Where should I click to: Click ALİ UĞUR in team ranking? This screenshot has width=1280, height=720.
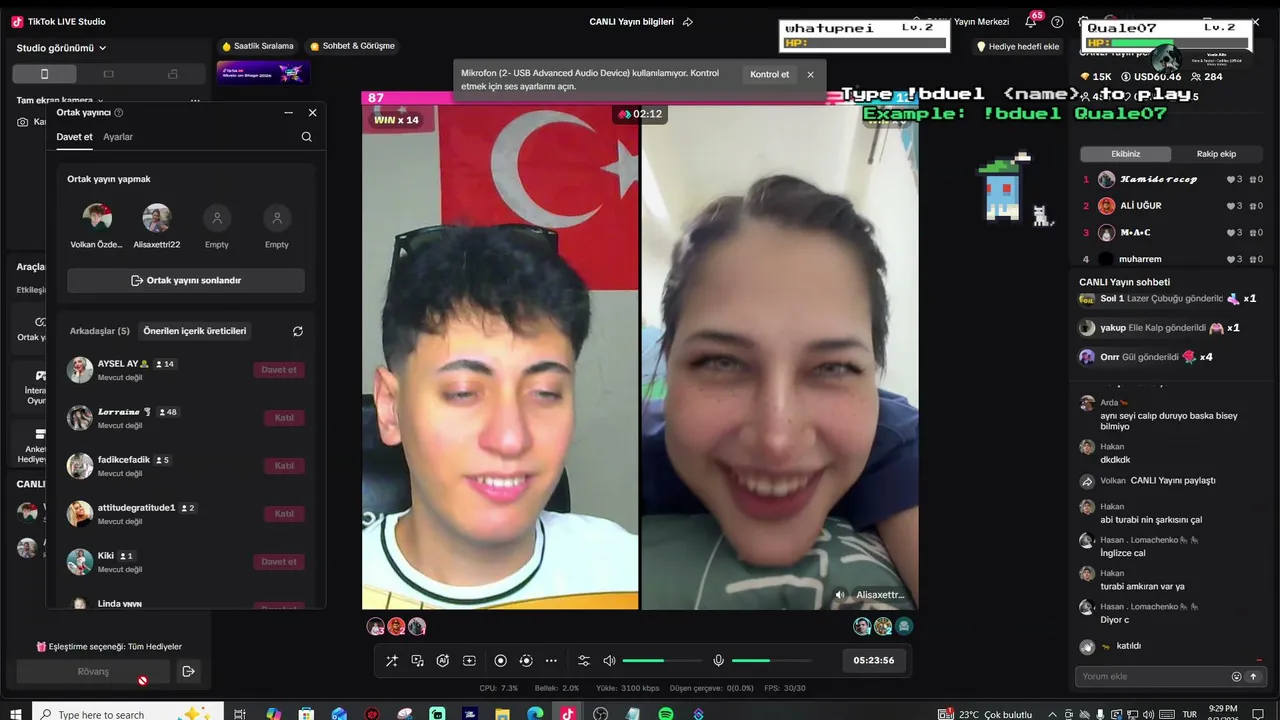point(1141,206)
